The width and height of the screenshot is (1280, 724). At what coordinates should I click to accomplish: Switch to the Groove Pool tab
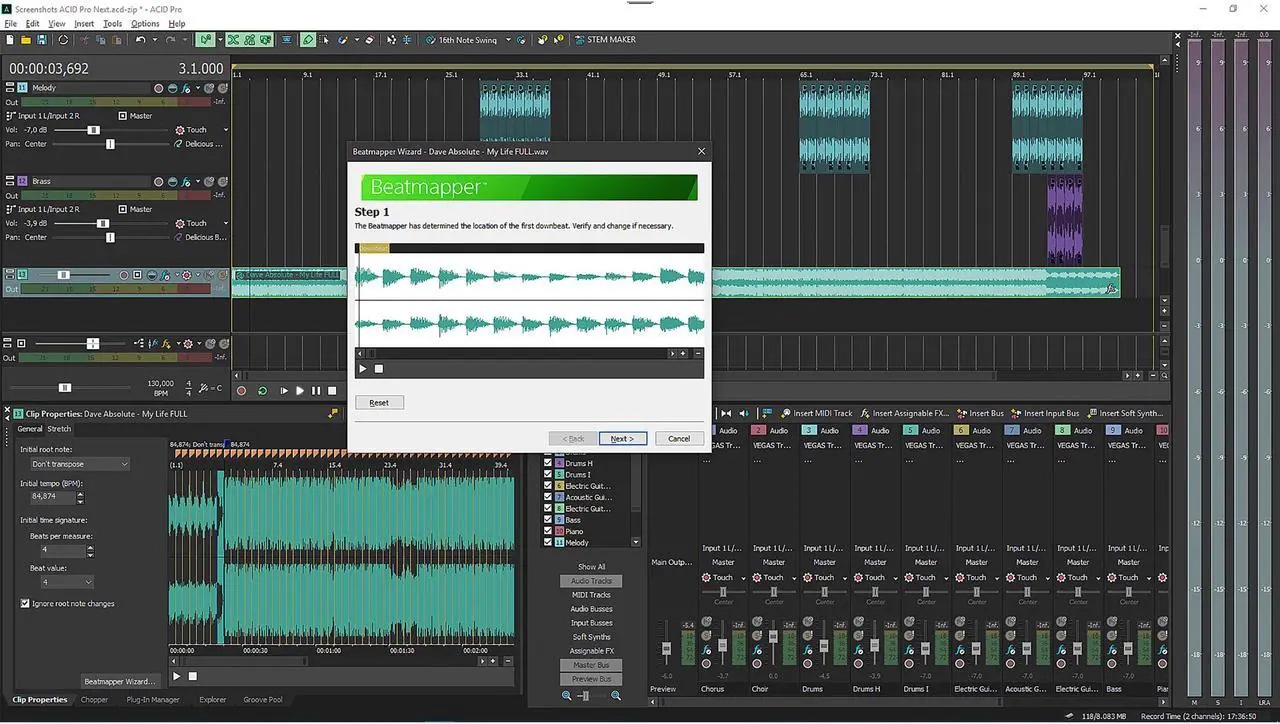(x=263, y=700)
